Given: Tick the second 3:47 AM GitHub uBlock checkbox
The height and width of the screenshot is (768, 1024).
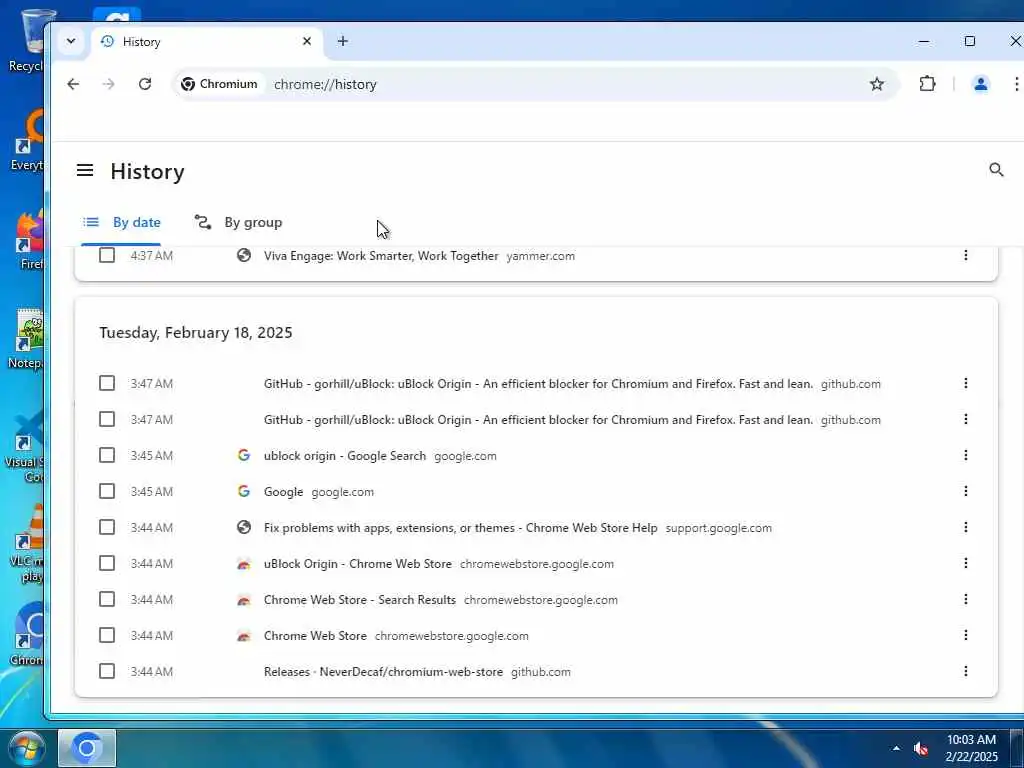Looking at the screenshot, I should click(107, 419).
